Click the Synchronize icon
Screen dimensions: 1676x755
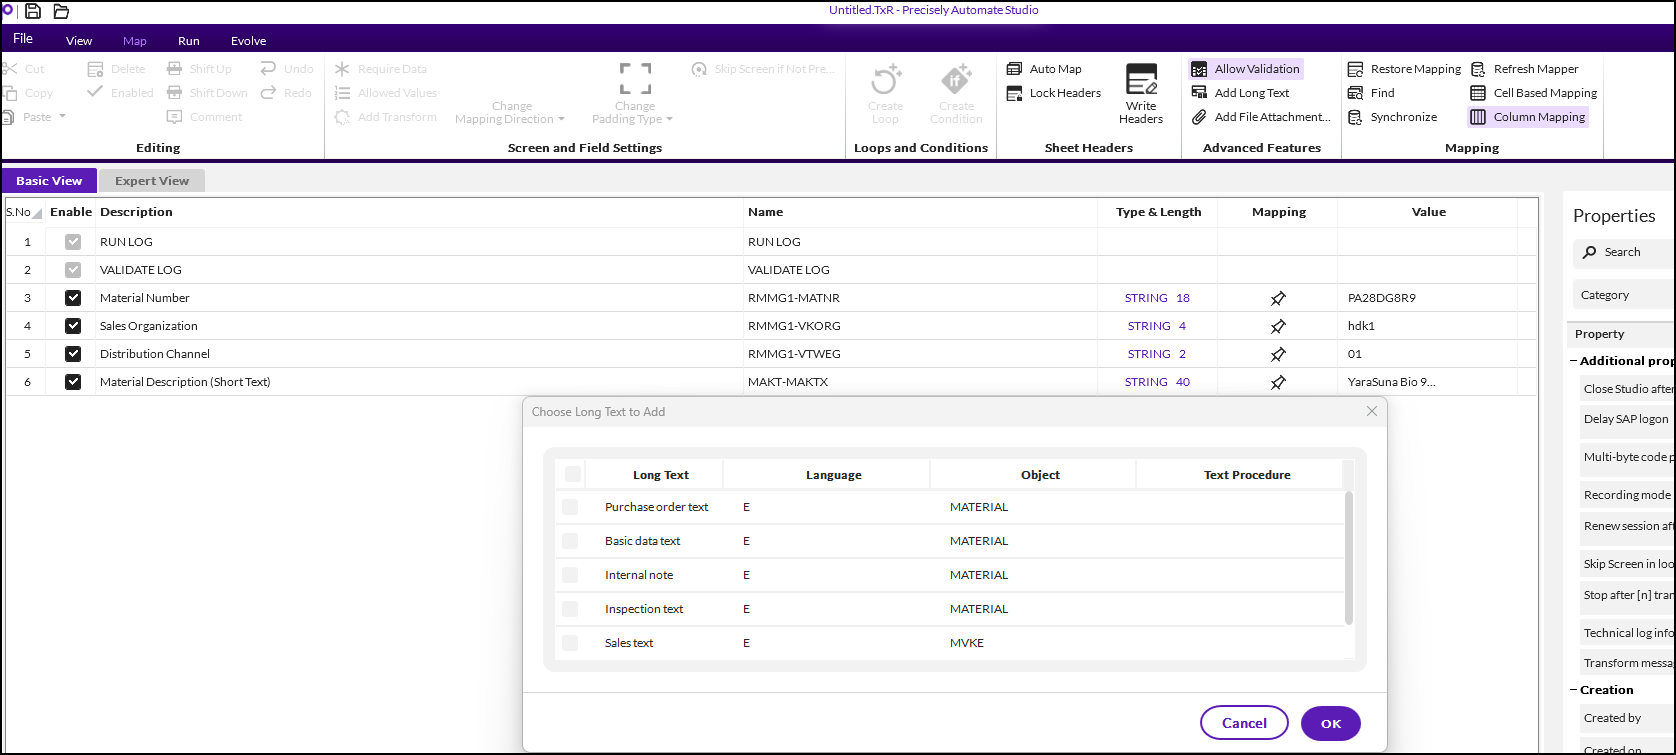1355,117
